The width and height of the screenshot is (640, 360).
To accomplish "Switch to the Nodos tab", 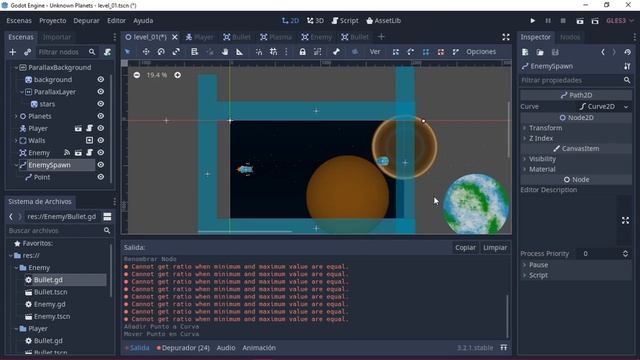I will click(570, 37).
